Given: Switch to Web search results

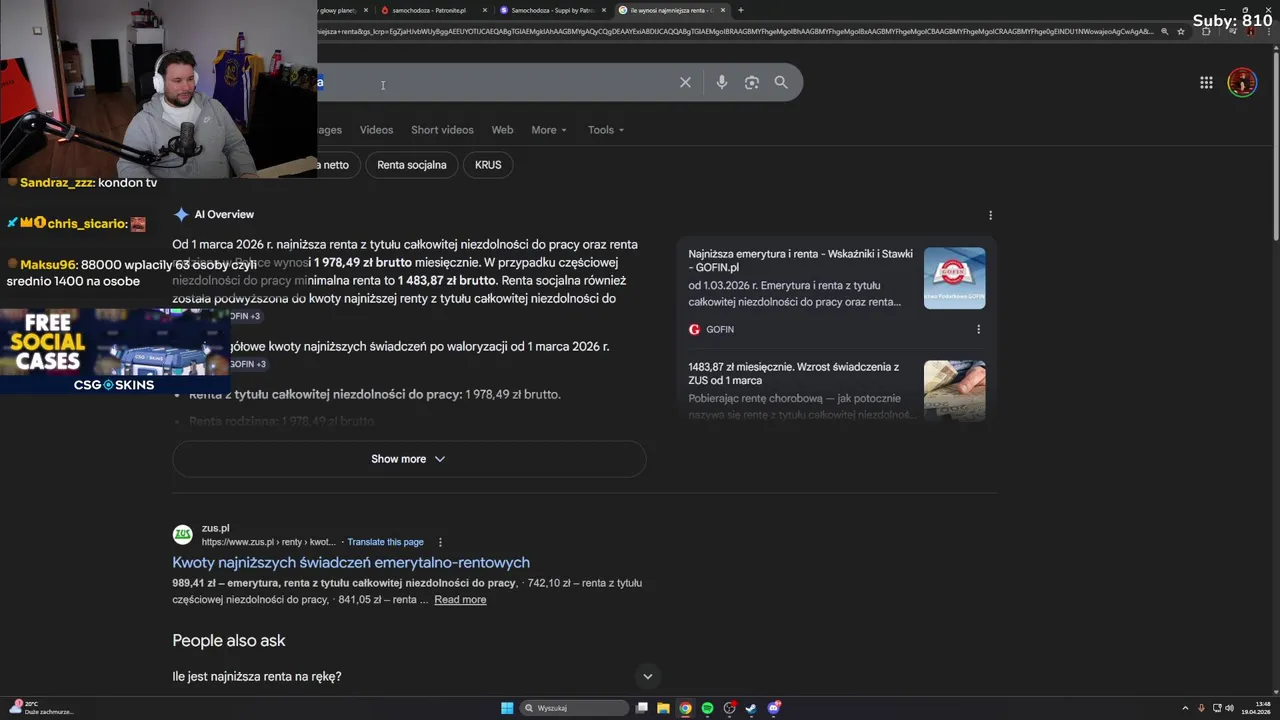Looking at the screenshot, I should (502, 130).
